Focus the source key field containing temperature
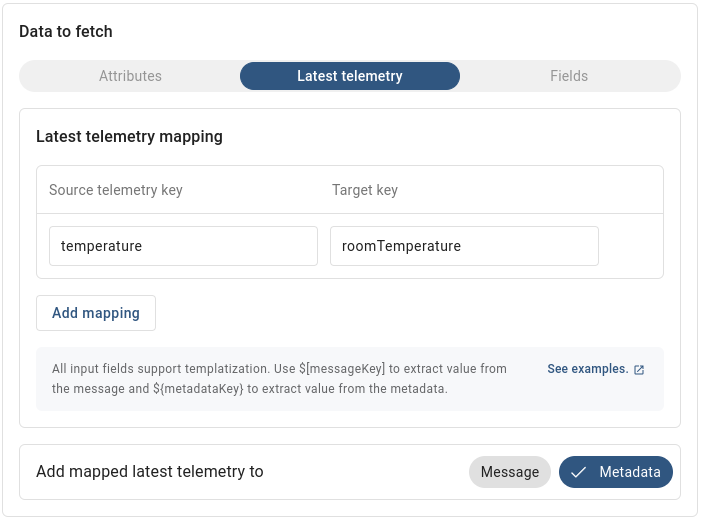This screenshot has width=701, height=520. (x=183, y=246)
